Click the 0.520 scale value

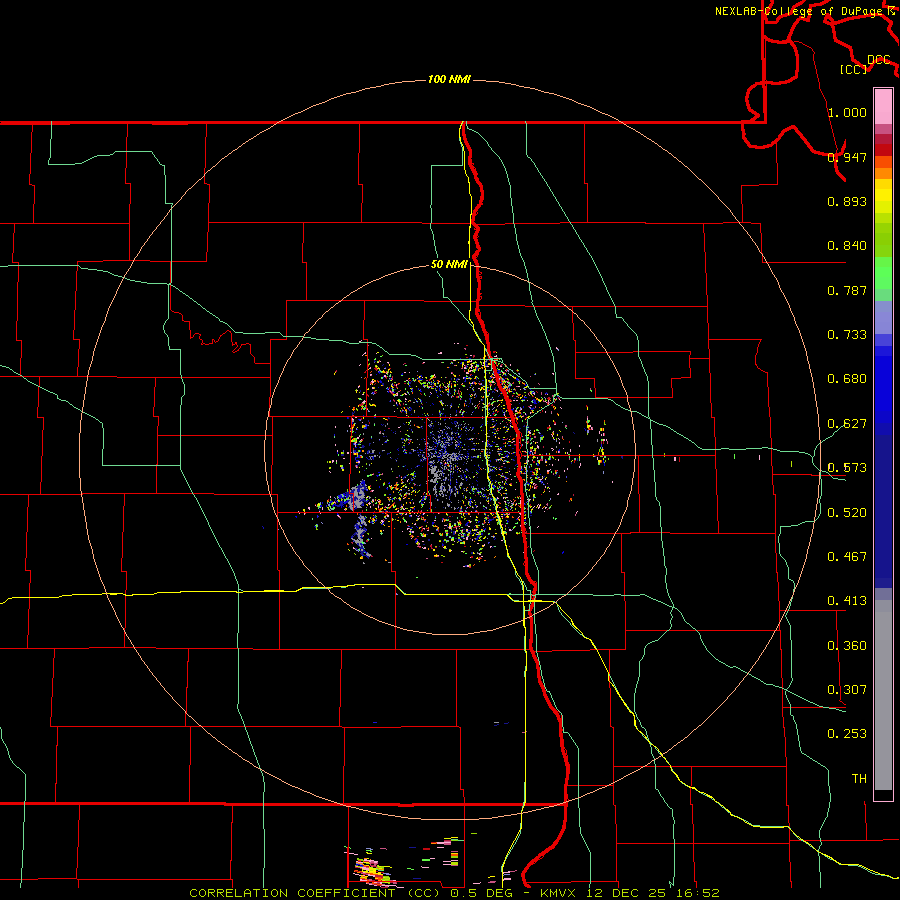847,512
